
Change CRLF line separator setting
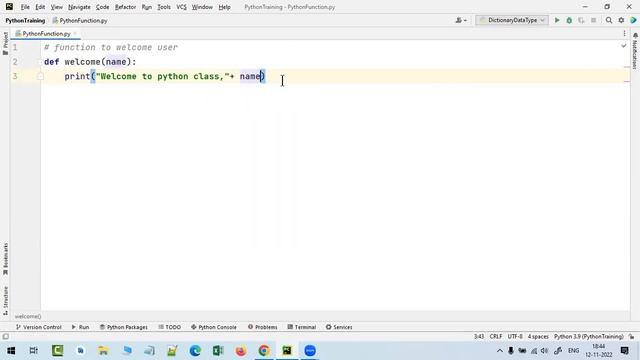(496, 337)
